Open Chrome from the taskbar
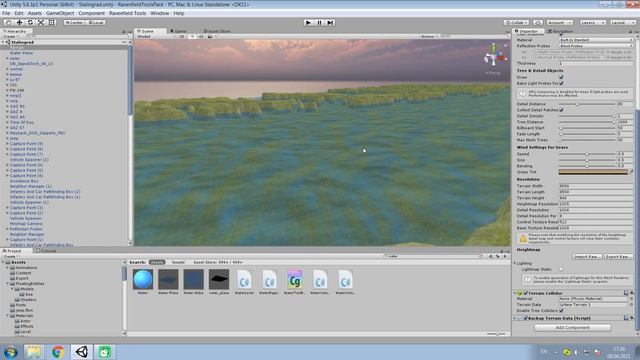This screenshot has width=640, height=360. click(58, 351)
